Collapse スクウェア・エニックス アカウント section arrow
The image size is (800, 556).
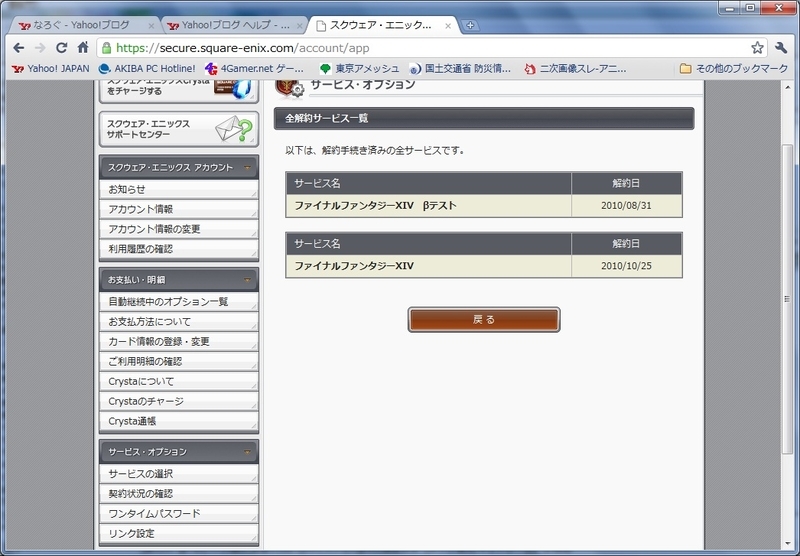[247, 167]
